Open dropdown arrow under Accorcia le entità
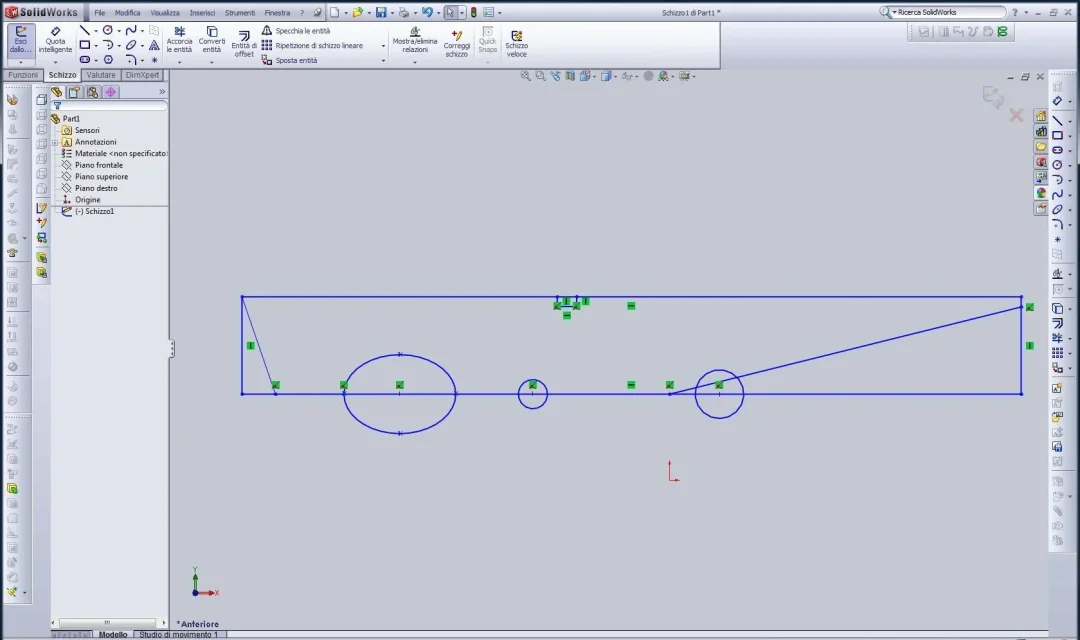This screenshot has height=640, width=1080. point(179,62)
